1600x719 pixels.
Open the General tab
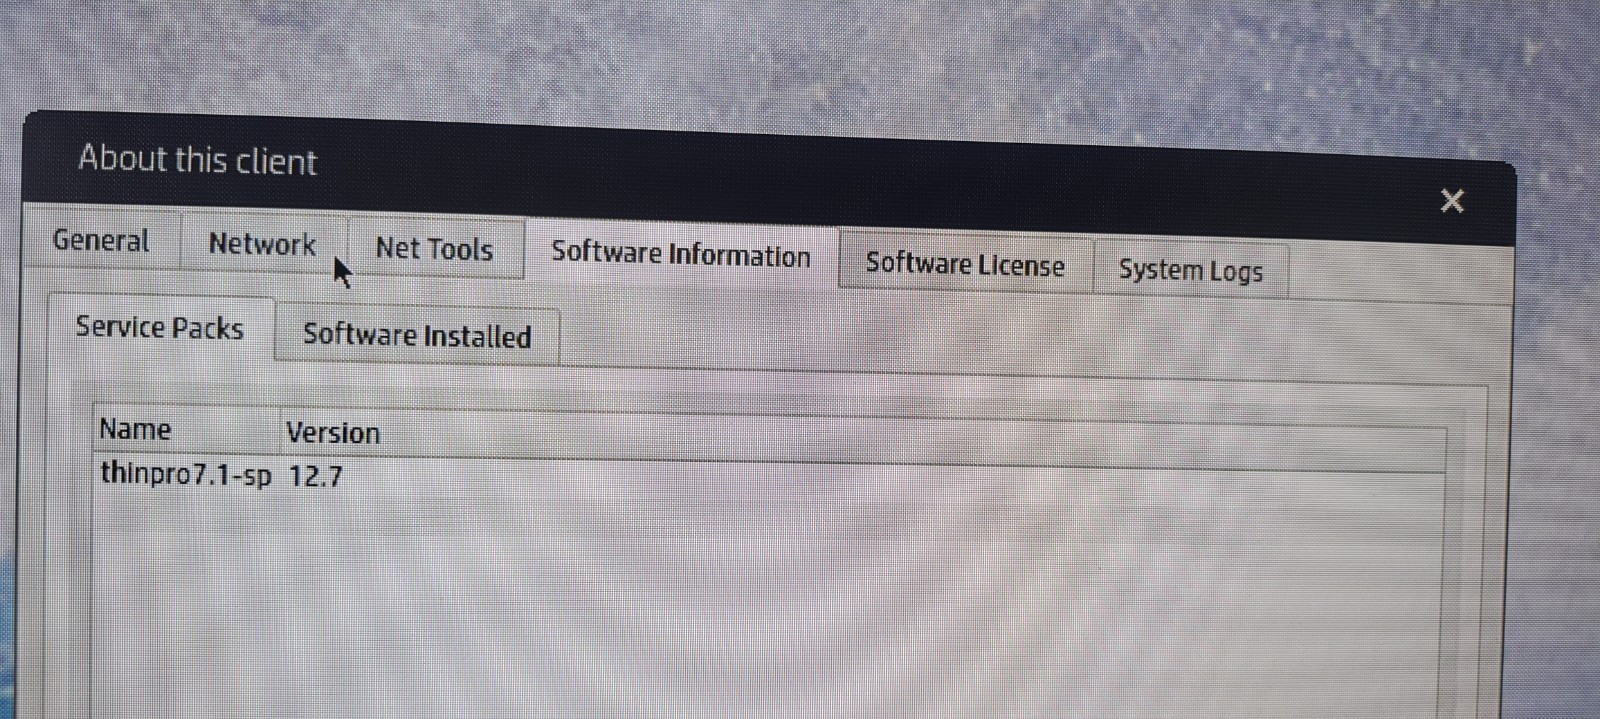pyautogui.click(x=101, y=240)
